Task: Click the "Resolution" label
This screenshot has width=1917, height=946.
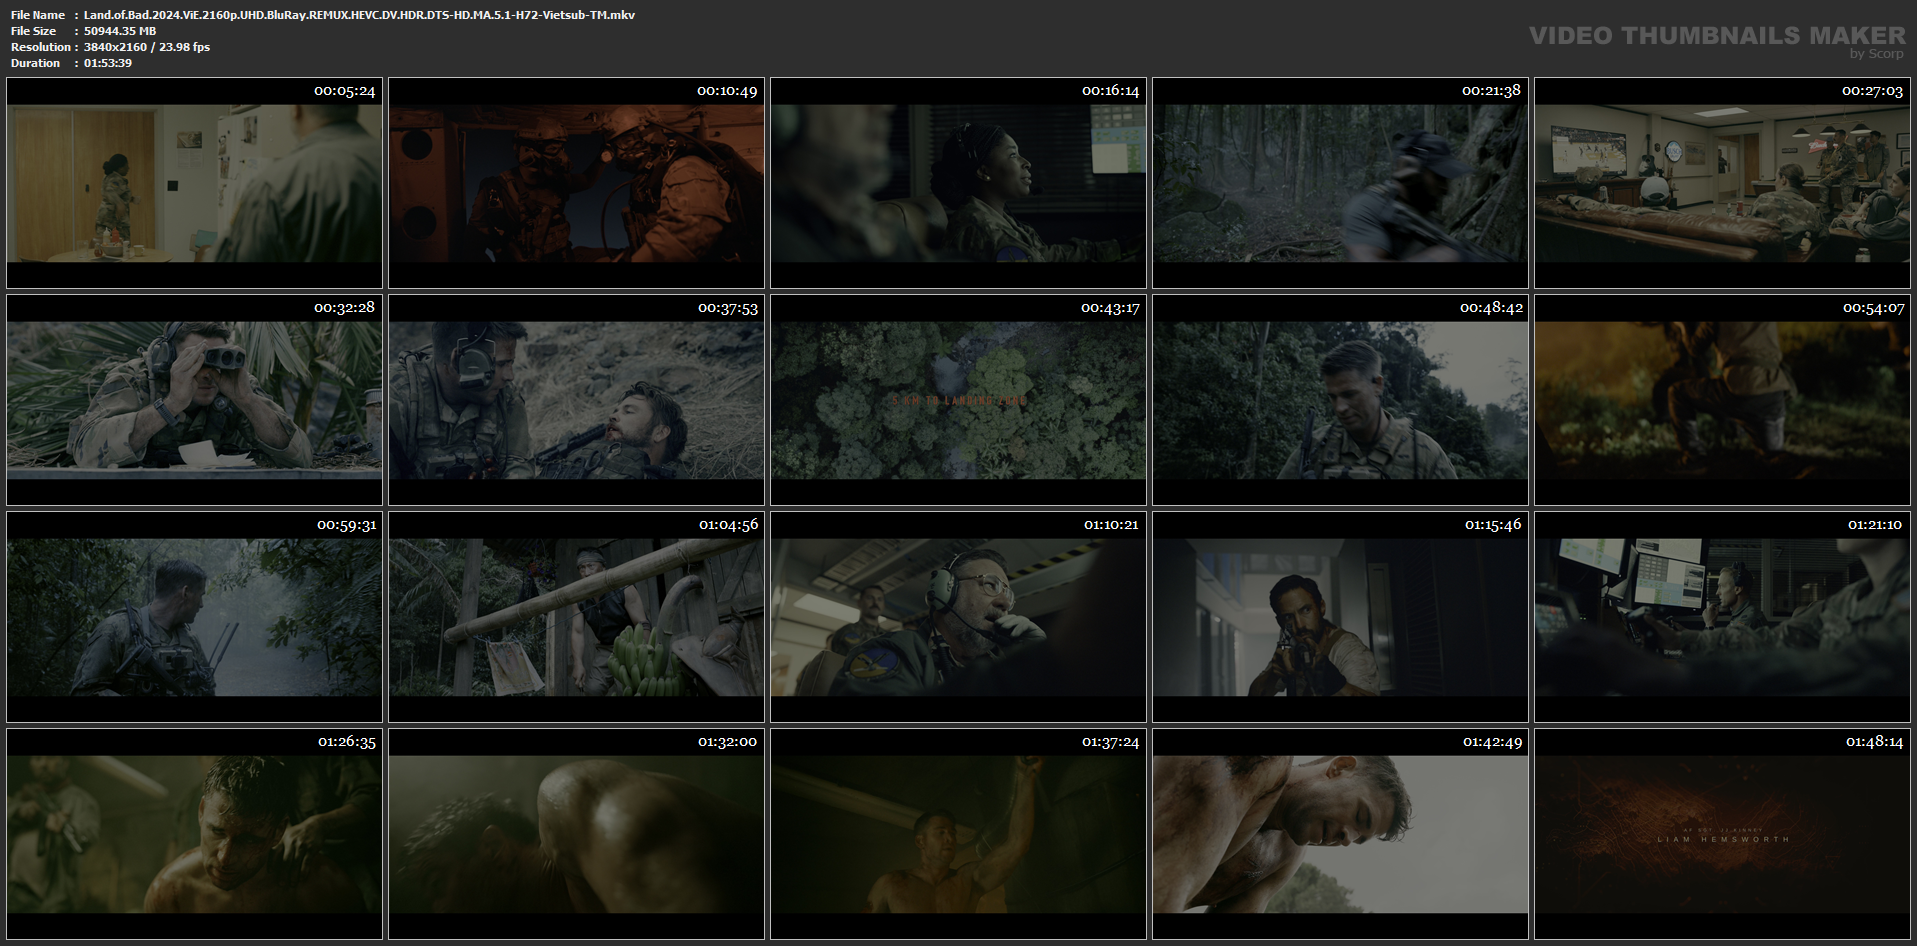Action: tap(41, 47)
